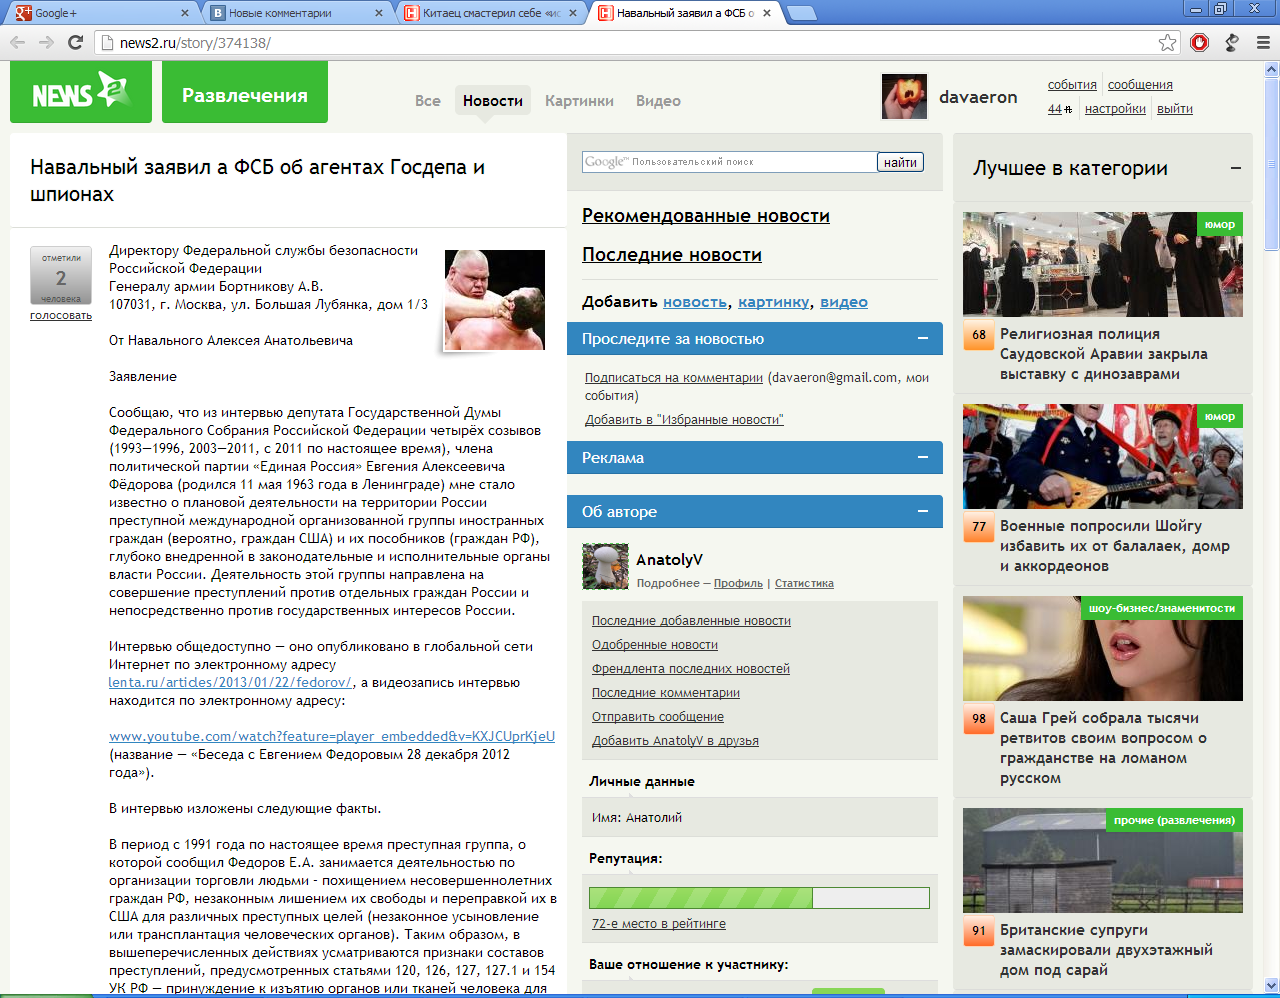Select the Новости filter tab

(x=493, y=101)
